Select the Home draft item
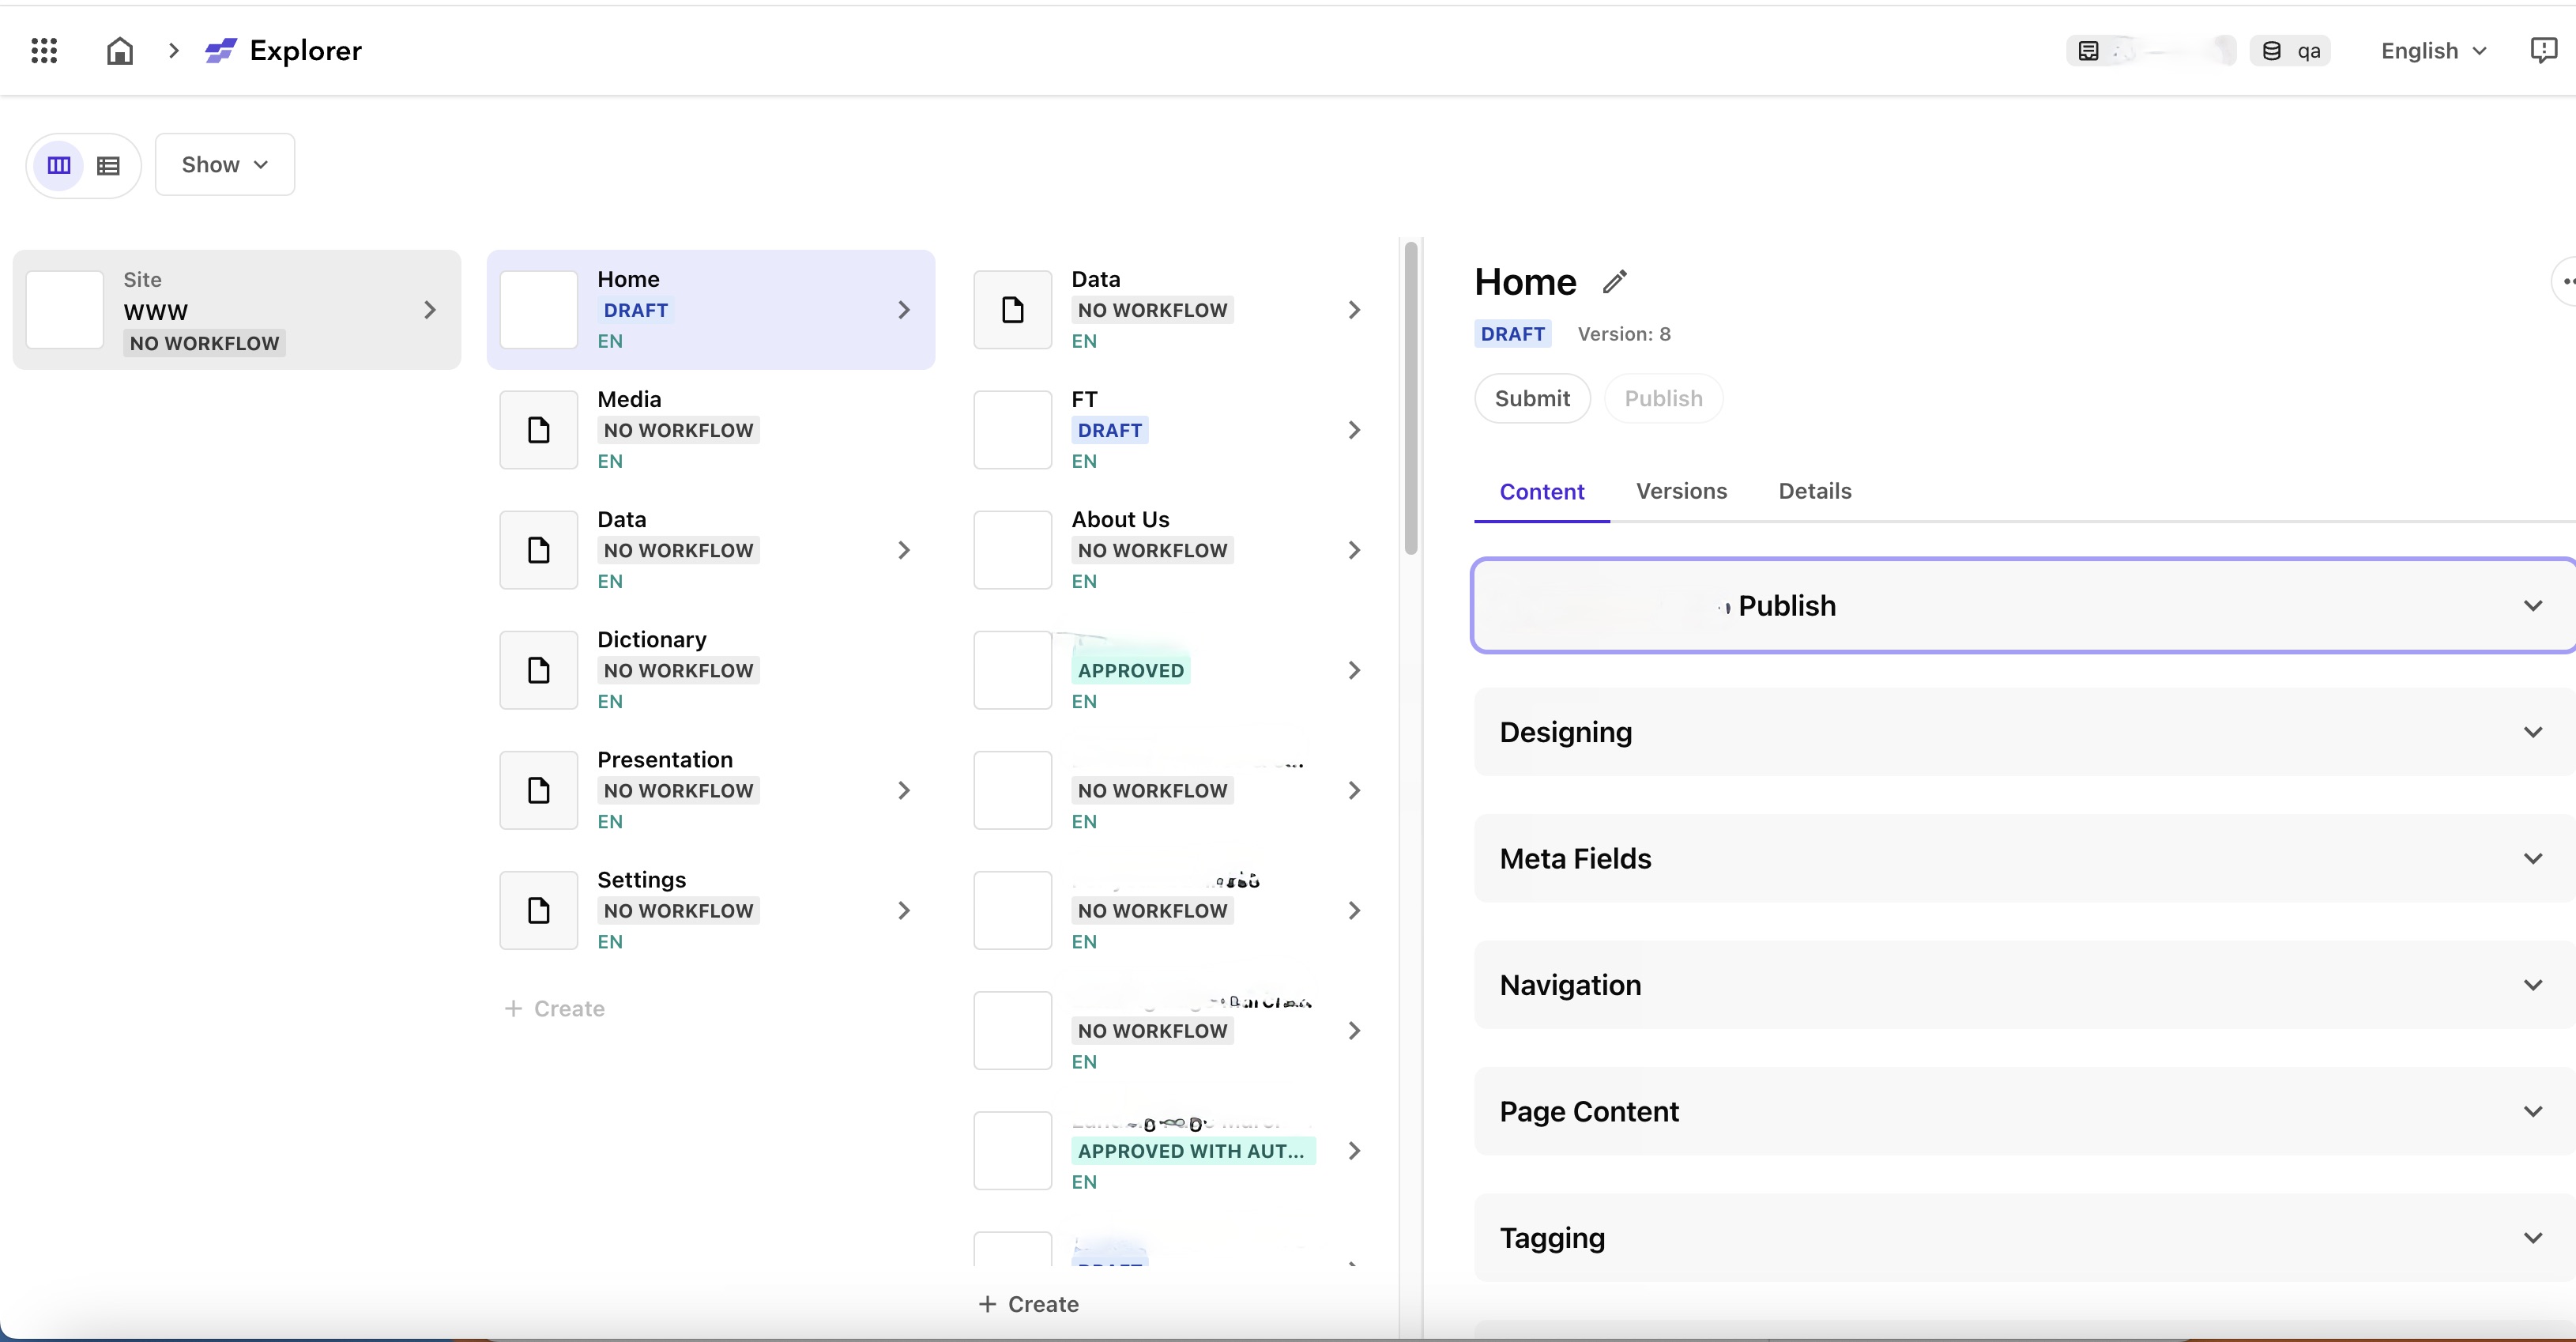Image resolution: width=2576 pixels, height=1342 pixels. click(x=711, y=310)
